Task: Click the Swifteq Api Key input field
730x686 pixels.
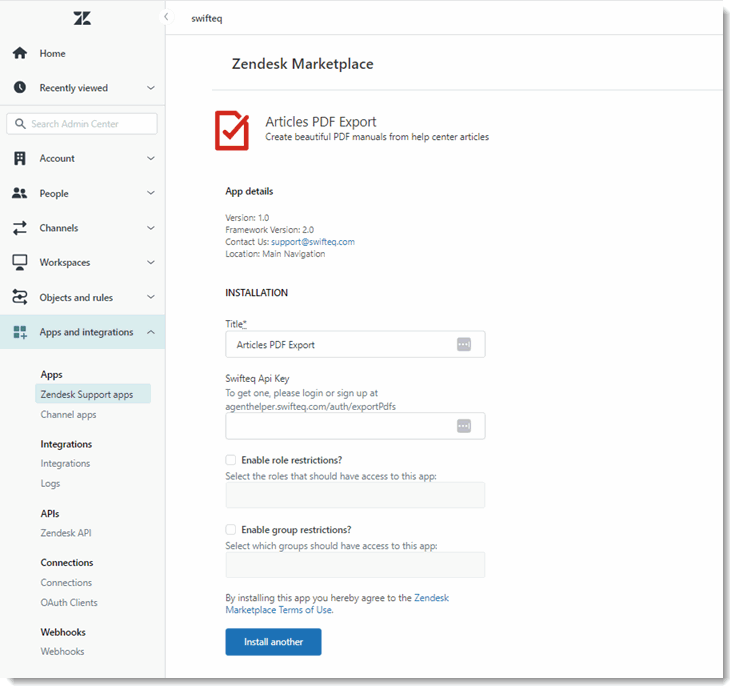Action: coord(355,426)
